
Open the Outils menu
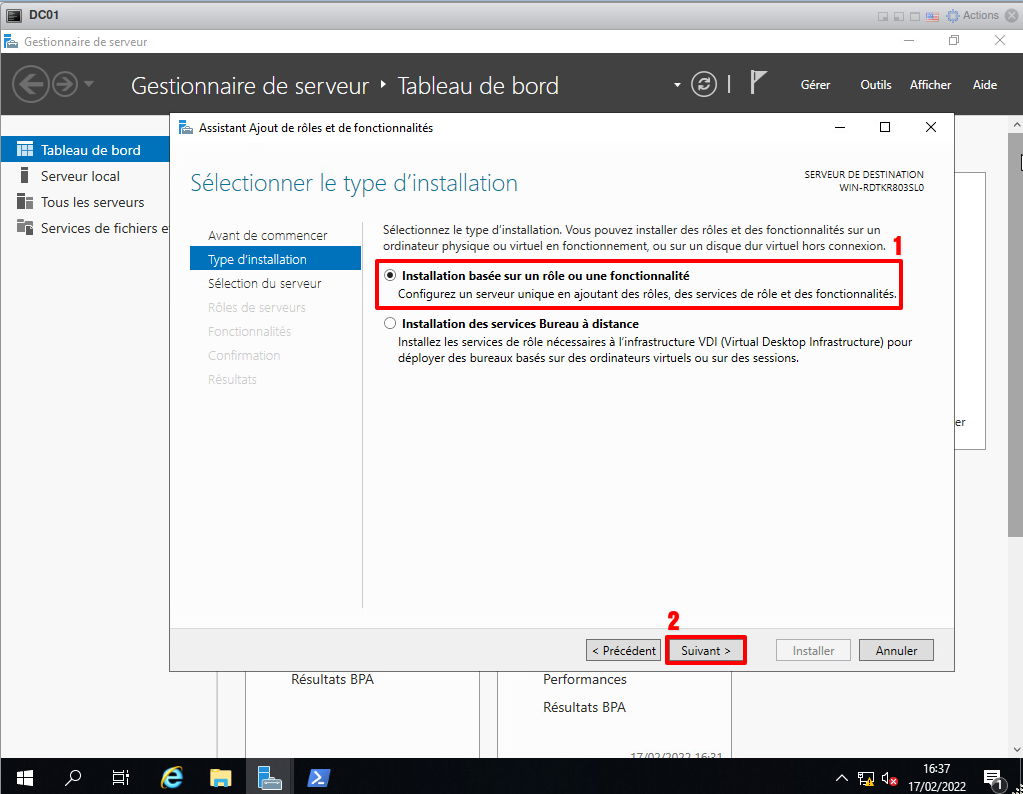875,85
